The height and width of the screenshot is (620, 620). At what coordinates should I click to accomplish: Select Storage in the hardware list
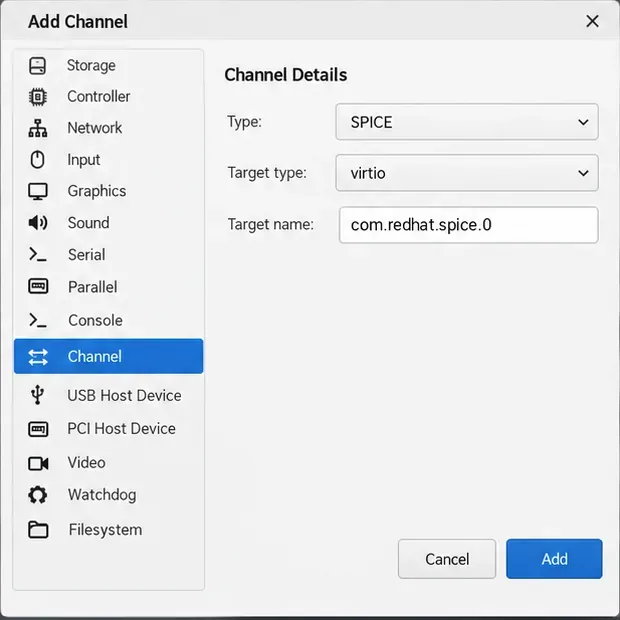click(108, 66)
